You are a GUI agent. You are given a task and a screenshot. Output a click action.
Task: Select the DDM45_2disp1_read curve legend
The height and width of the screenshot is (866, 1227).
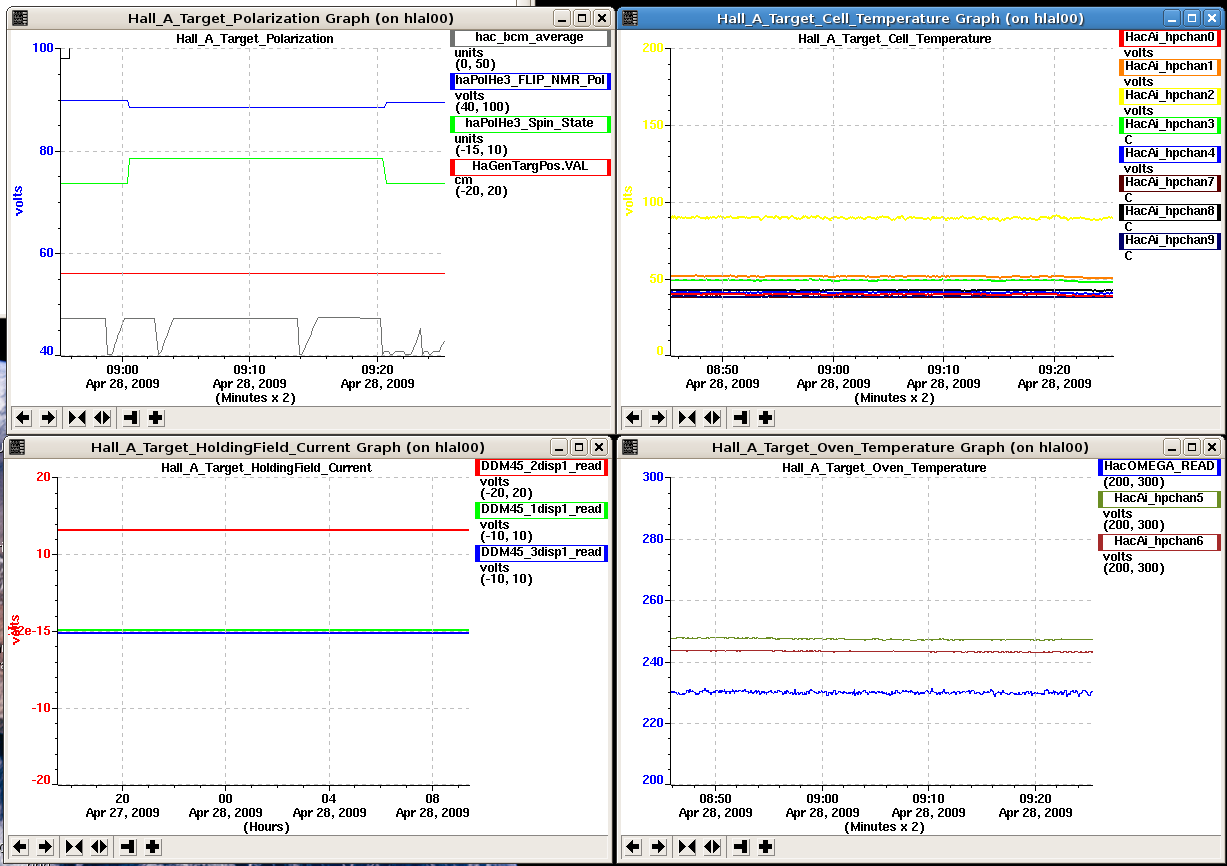click(x=541, y=466)
